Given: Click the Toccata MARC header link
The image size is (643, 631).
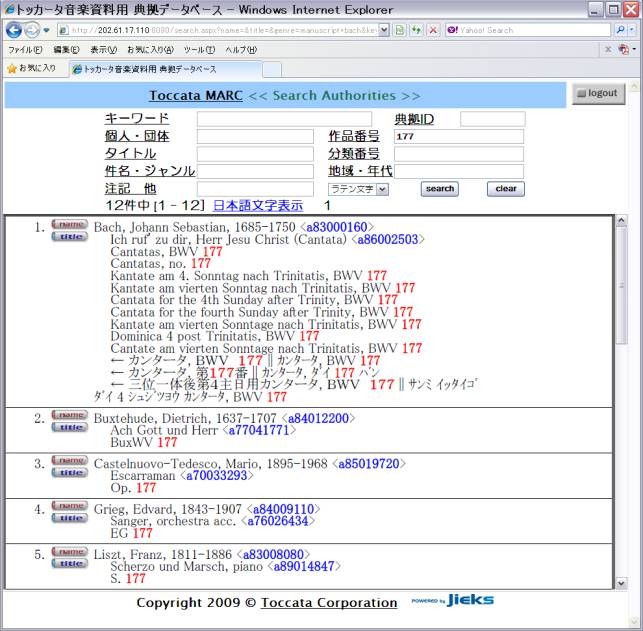Looking at the screenshot, I should coord(196,96).
